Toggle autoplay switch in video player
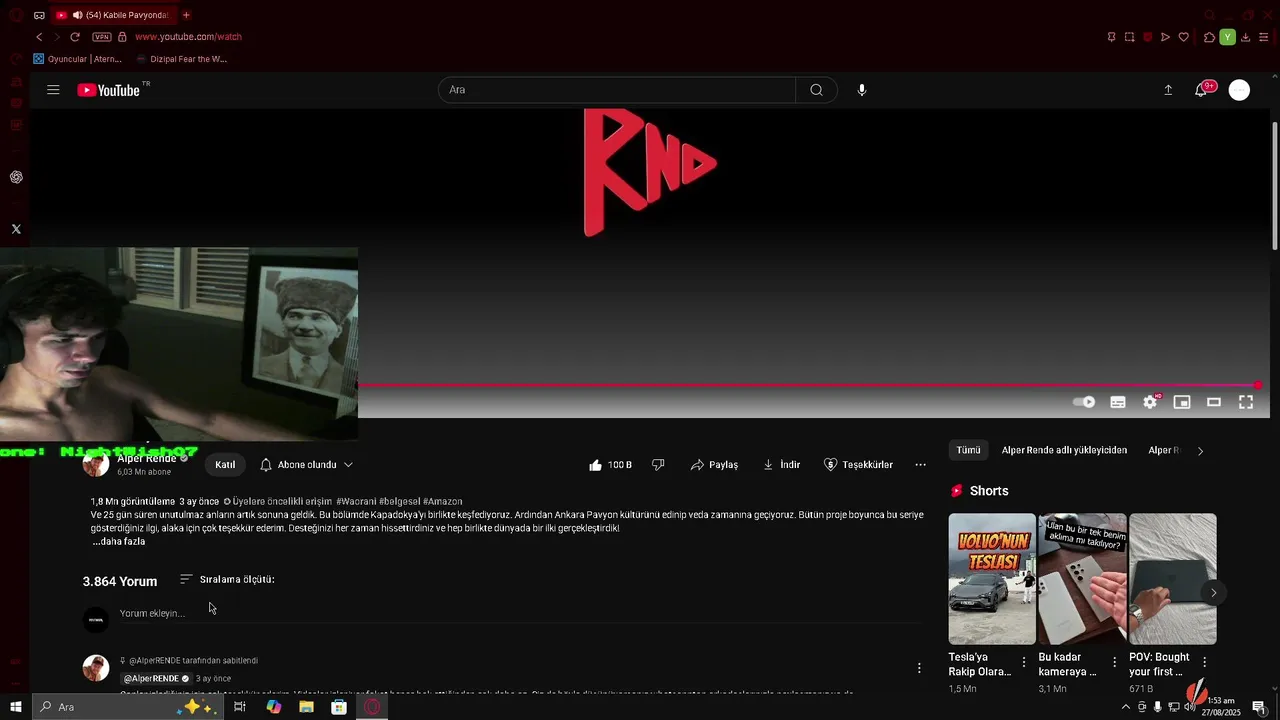The image size is (1280, 720). pyautogui.click(x=1084, y=402)
